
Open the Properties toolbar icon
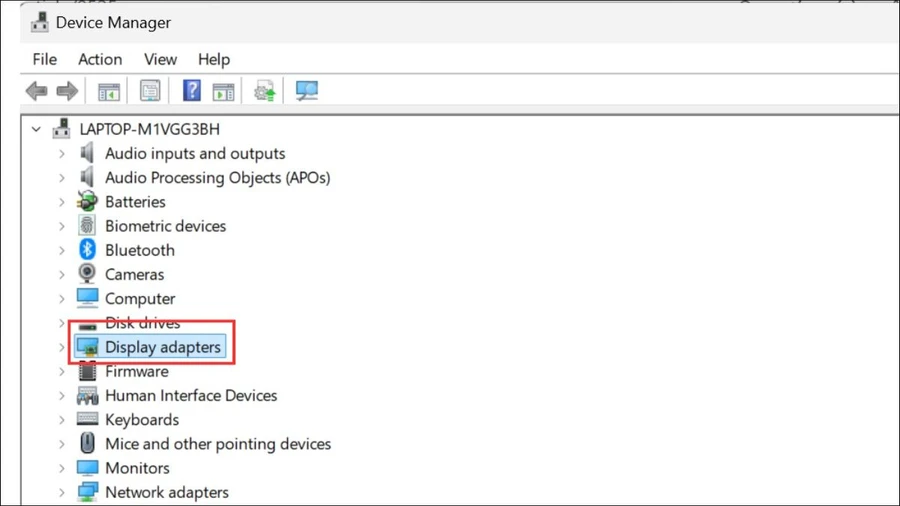pyautogui.click(x=150, y=91)
